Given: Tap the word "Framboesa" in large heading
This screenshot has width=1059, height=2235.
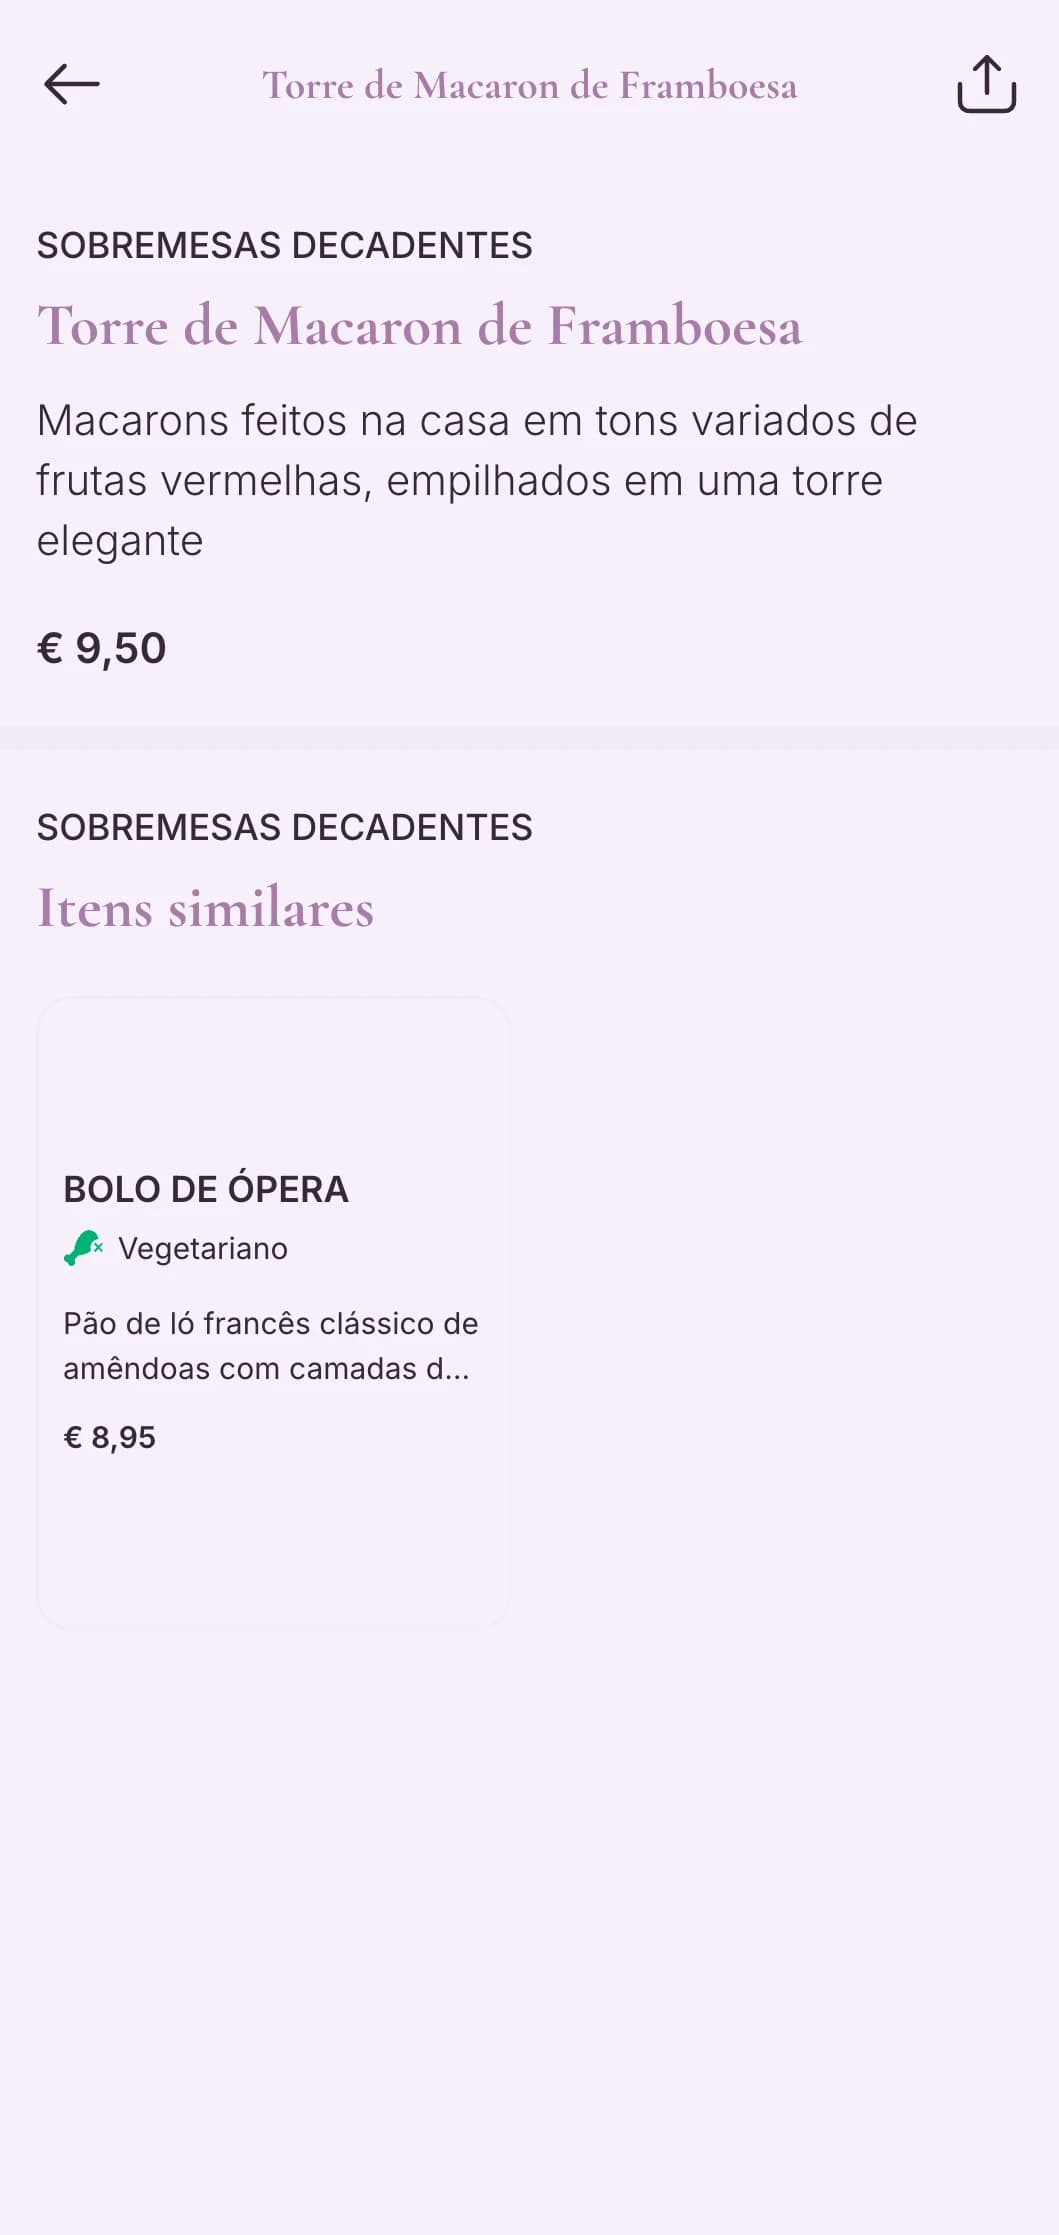Looking at the screenshot, I should (675, 326).
